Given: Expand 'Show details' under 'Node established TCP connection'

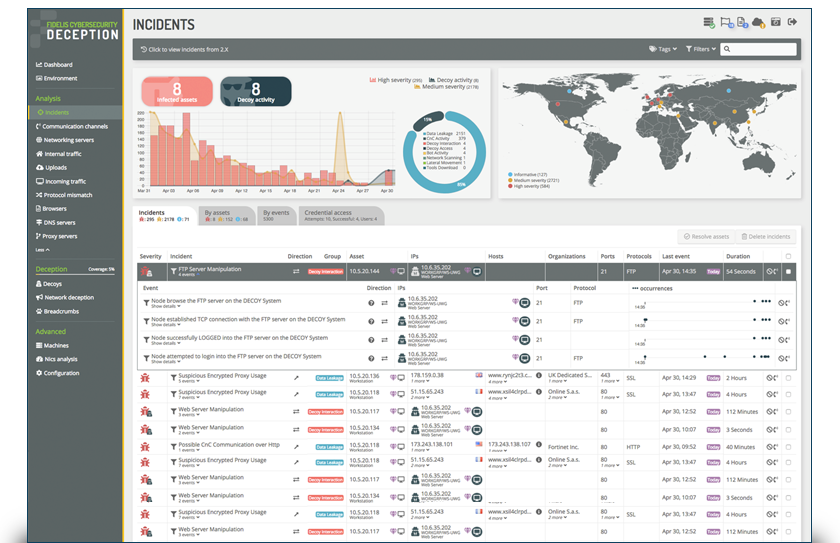Looking at the screenshot, I should [x=164, y=325].
